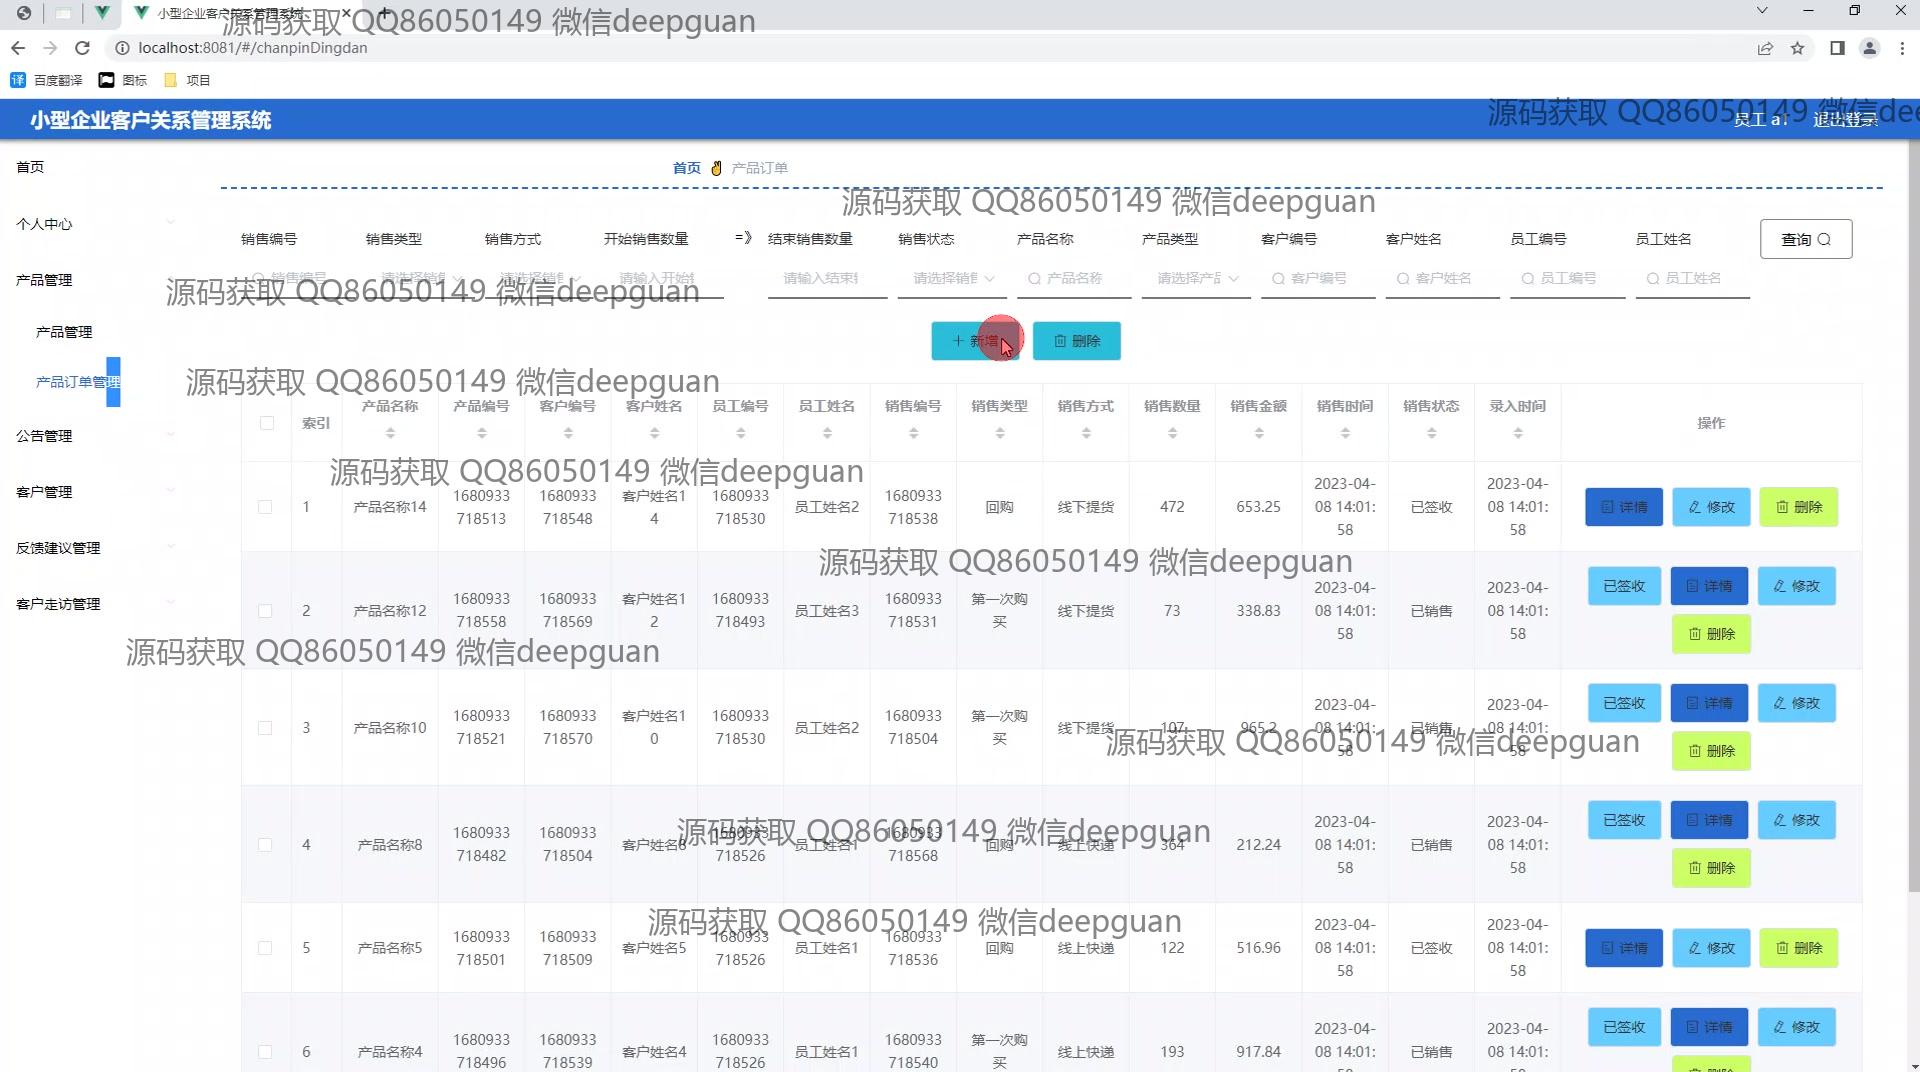Click the 查询 search button
The width and height of the screenshot is (1920, 1072).
(1805, 239)
